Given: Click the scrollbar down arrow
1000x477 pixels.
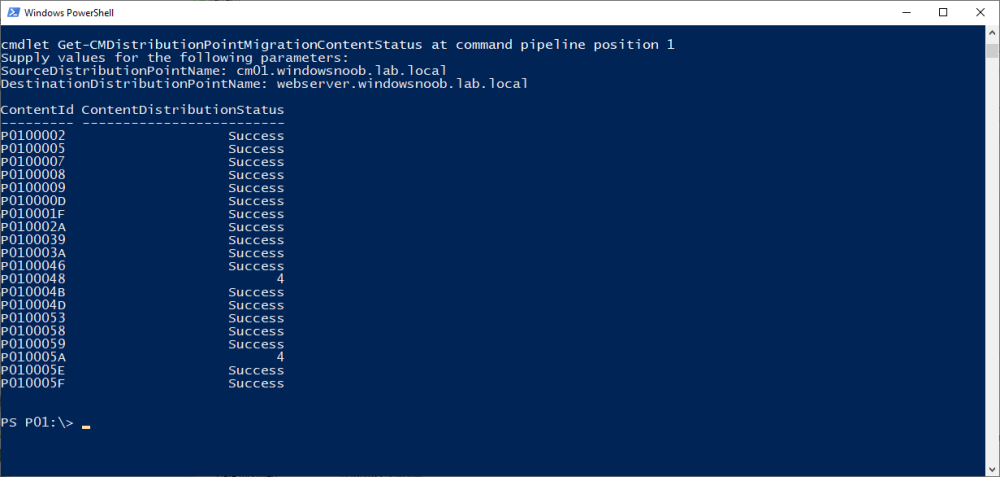Looking at the screenshot, I should pyautogui.click(x=992, y=469).
